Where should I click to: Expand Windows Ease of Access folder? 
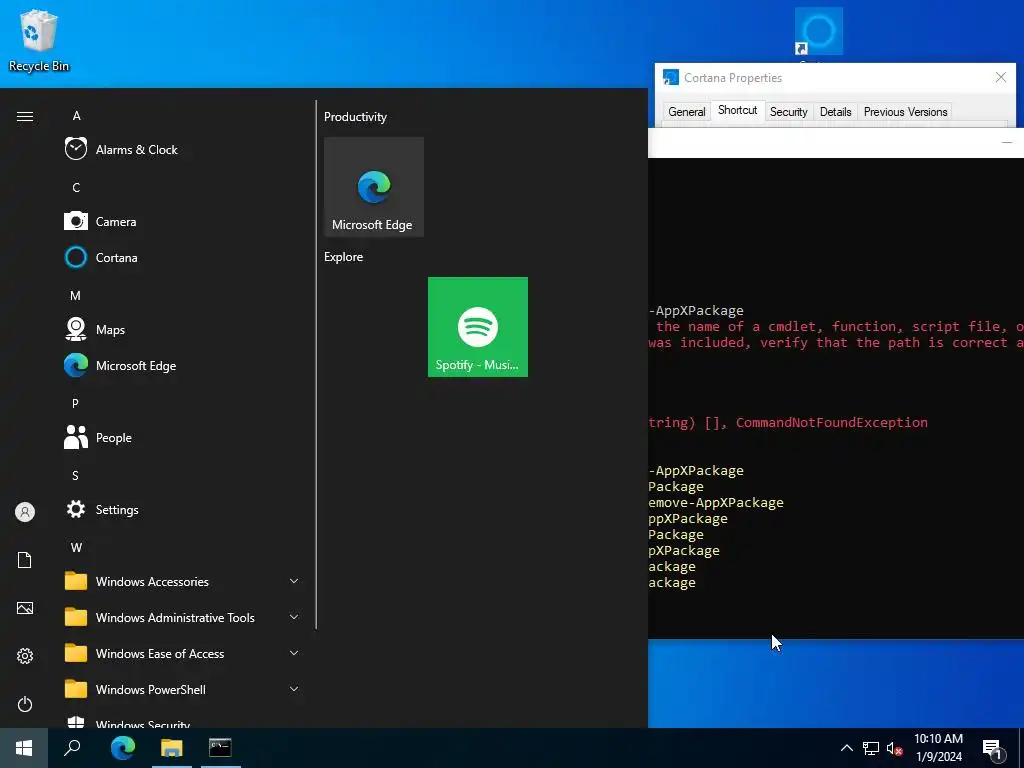point(183,653)
